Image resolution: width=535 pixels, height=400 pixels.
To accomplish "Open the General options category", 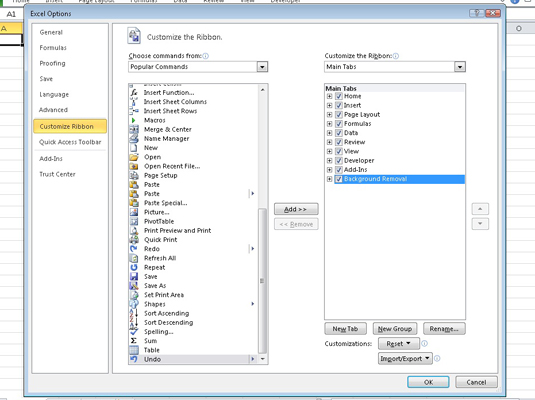I will pyautogui.click(x=51, y=32).
